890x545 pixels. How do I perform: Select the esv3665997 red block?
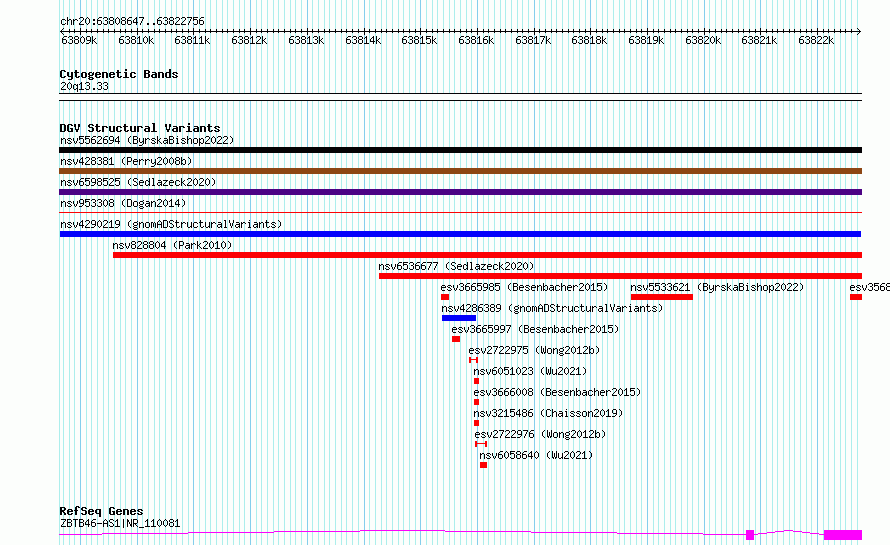point(456,339)
